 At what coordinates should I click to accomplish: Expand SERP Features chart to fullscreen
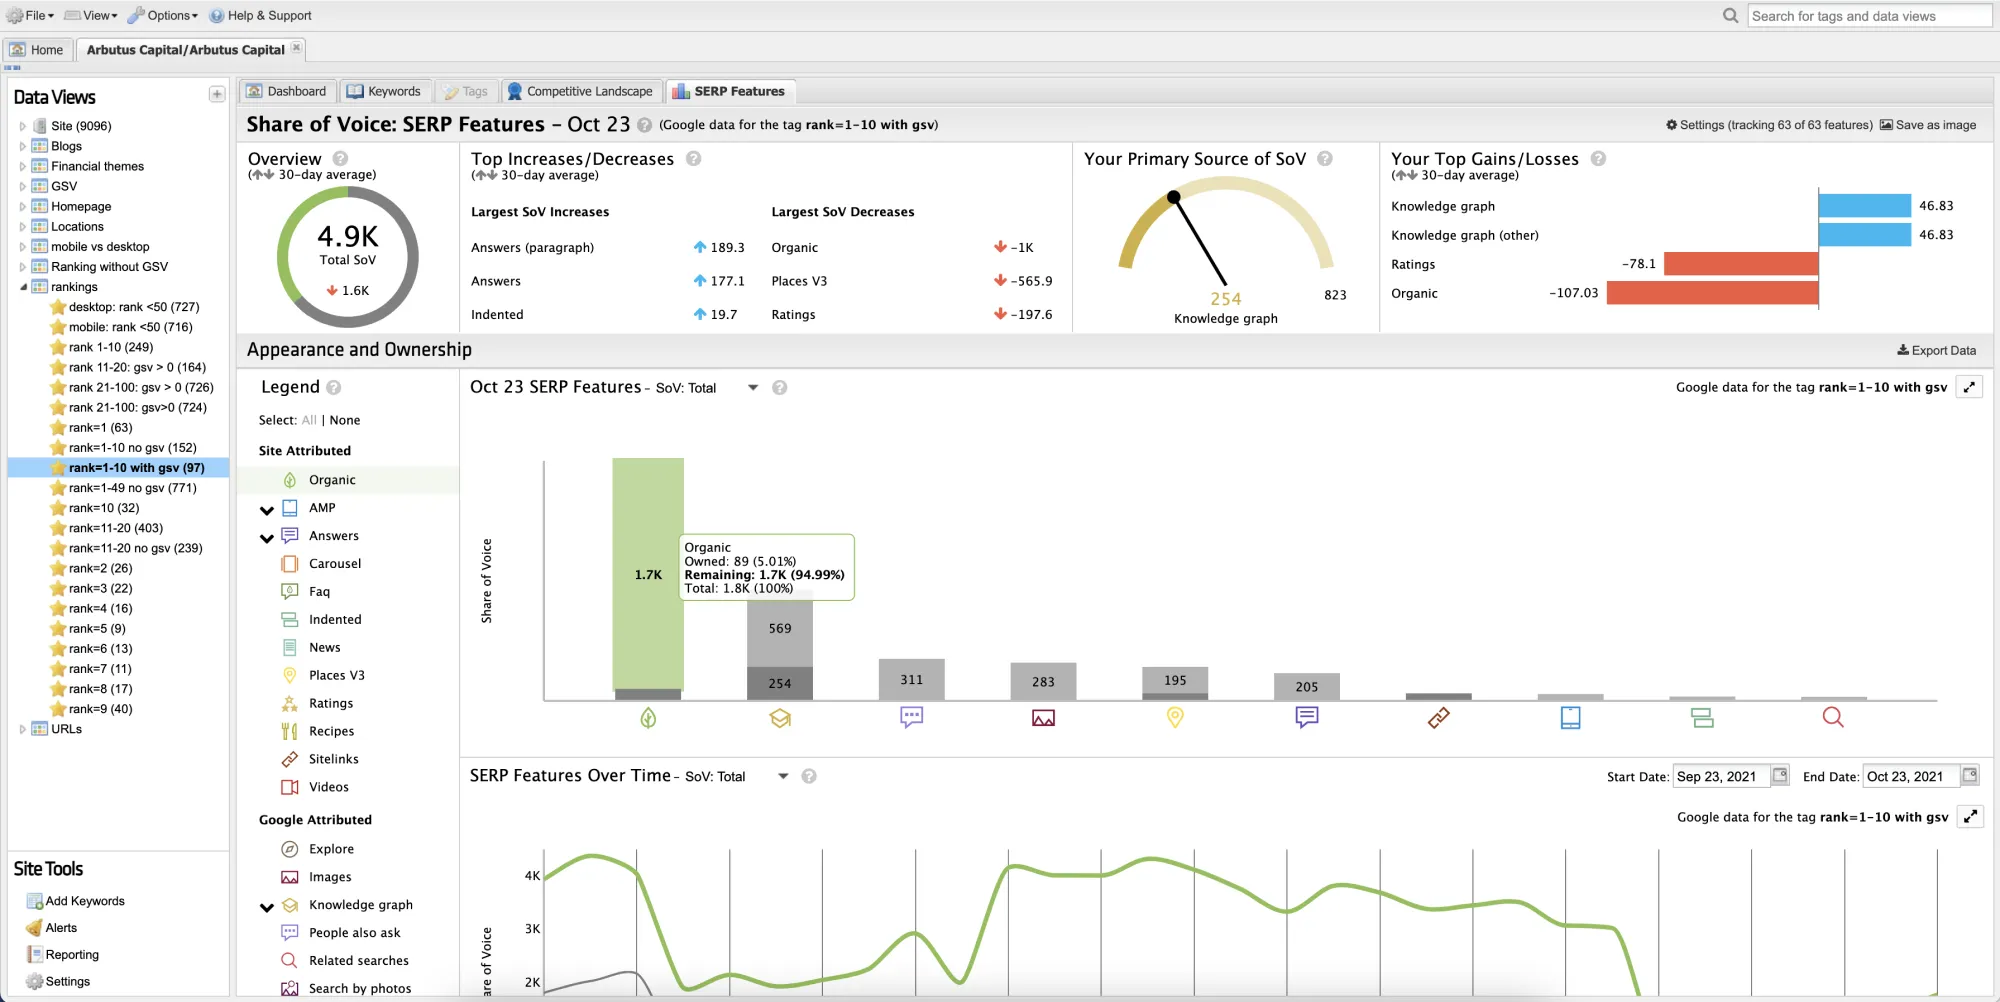point(1969,388)
